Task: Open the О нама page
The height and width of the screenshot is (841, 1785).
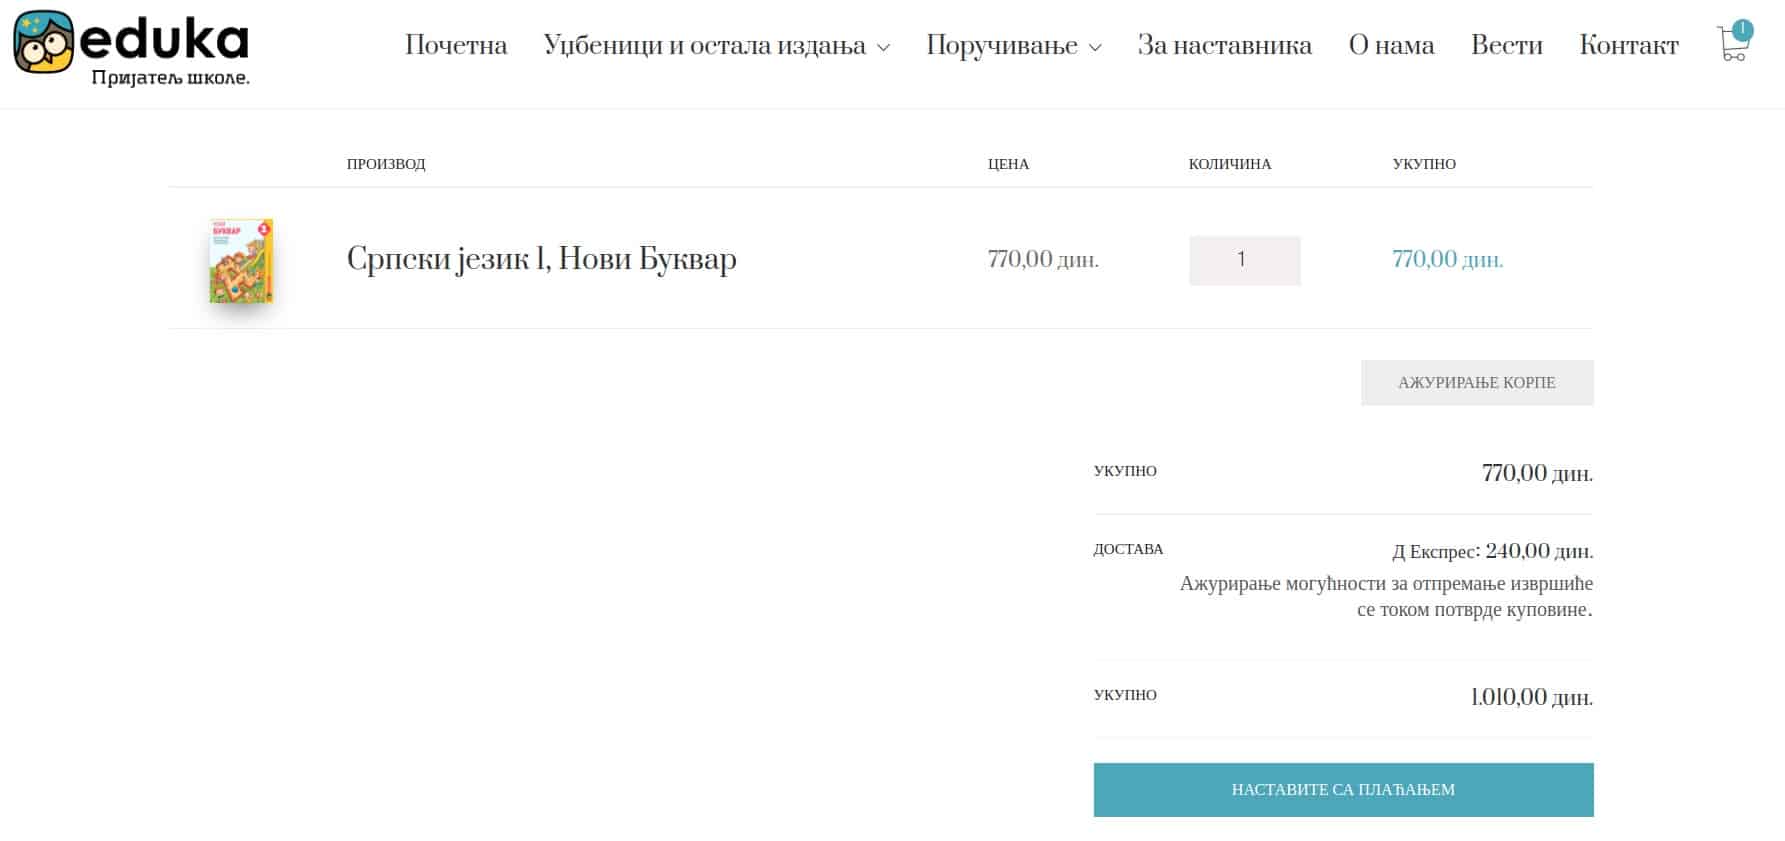Action: pyautogui.click(x=1391, y=45)
